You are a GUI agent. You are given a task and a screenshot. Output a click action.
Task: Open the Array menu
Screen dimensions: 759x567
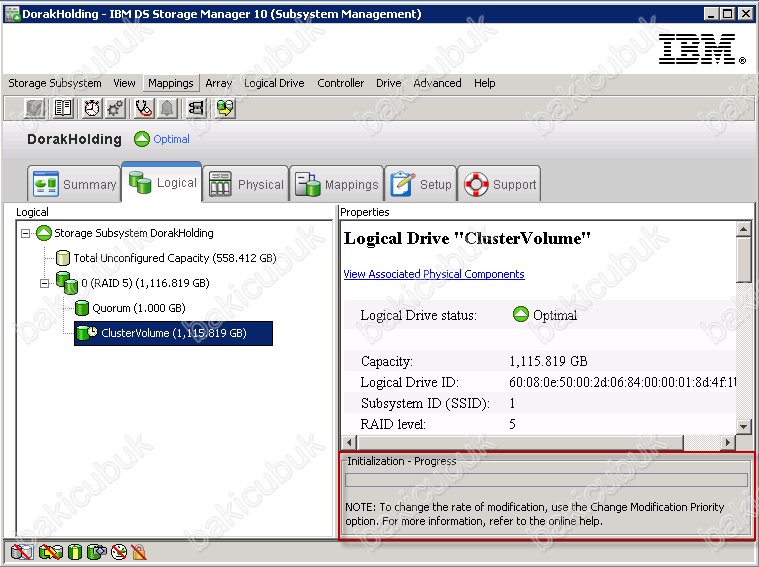[x=219, y=83]
